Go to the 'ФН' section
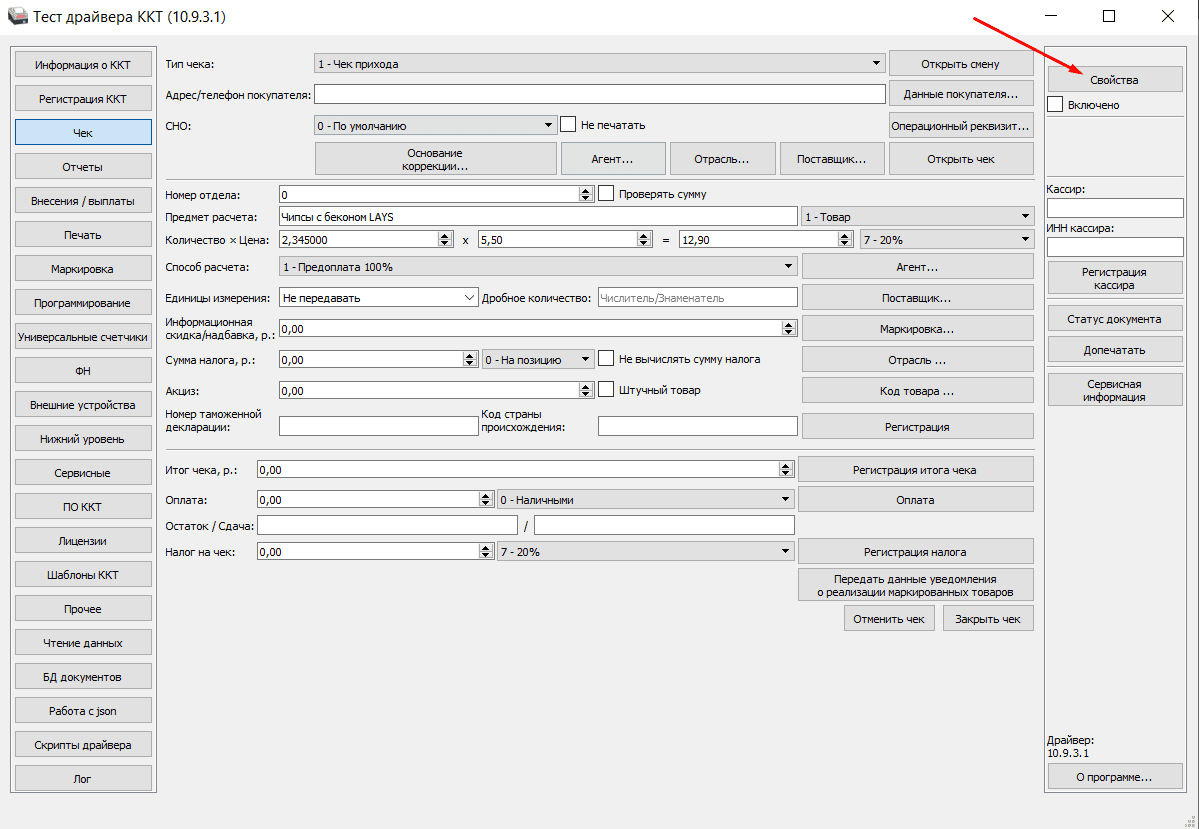The height and width of the screenshot is (829, 1199). click(82, 371)
